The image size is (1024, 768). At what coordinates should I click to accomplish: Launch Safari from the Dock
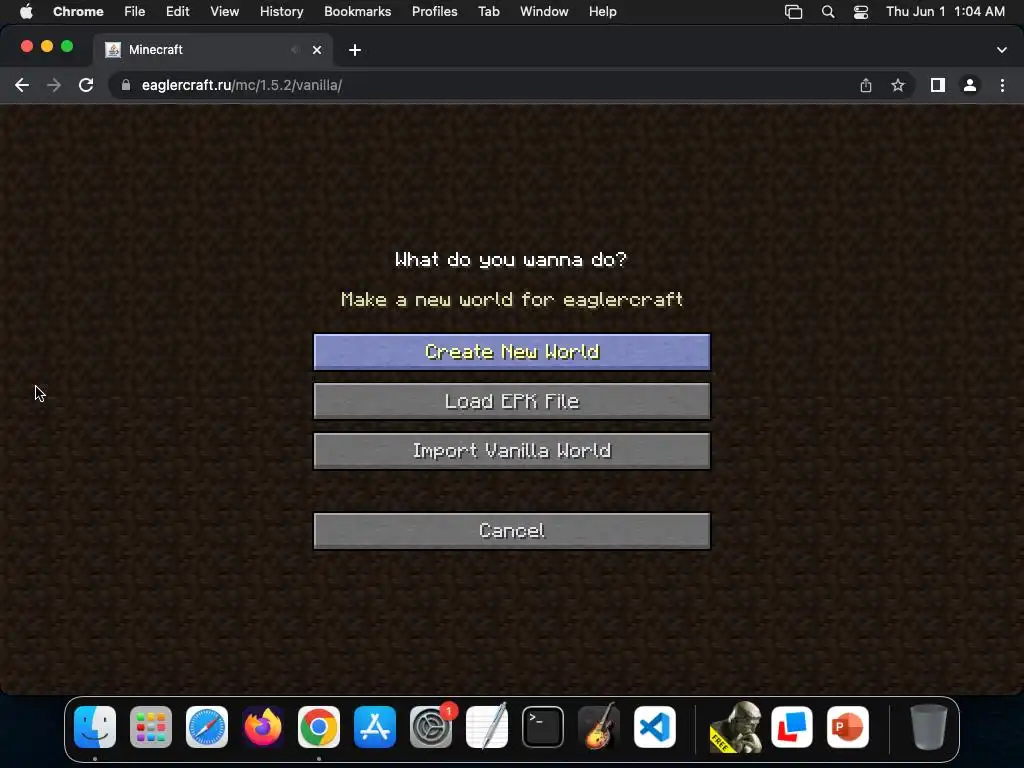(x=207, y=727)
